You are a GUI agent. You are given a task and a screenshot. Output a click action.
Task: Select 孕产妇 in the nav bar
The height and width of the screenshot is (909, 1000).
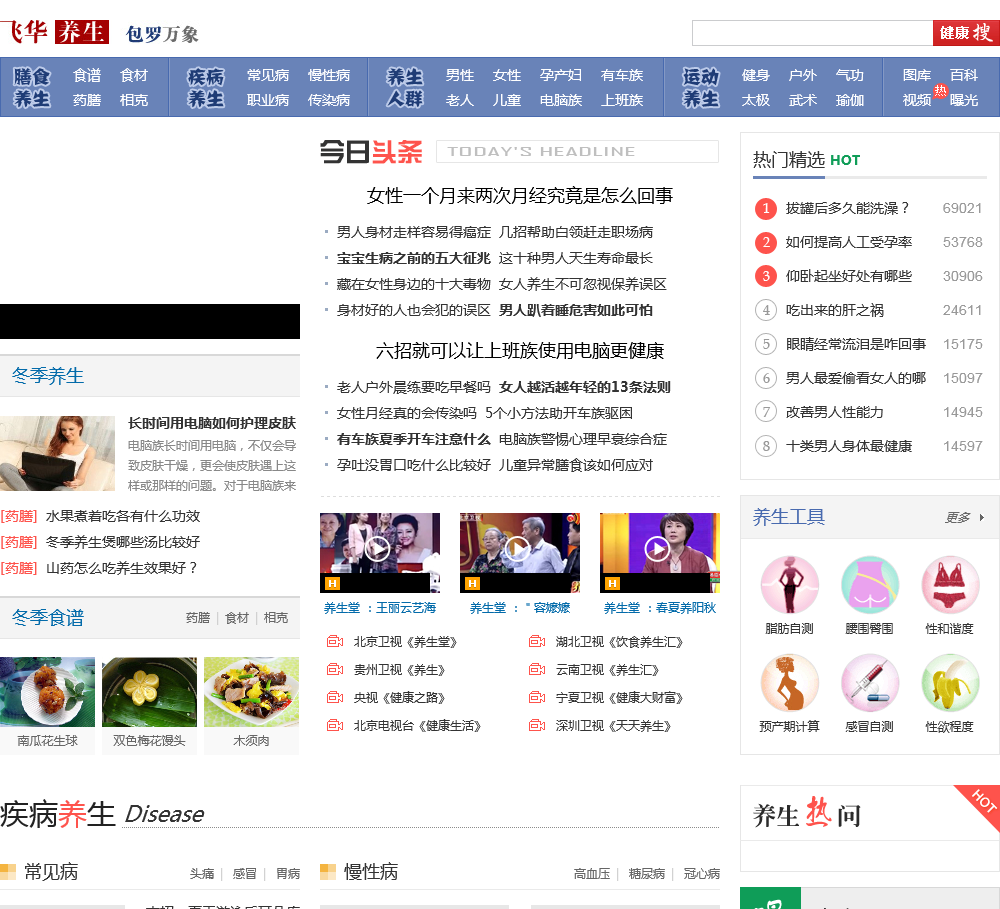561,75
